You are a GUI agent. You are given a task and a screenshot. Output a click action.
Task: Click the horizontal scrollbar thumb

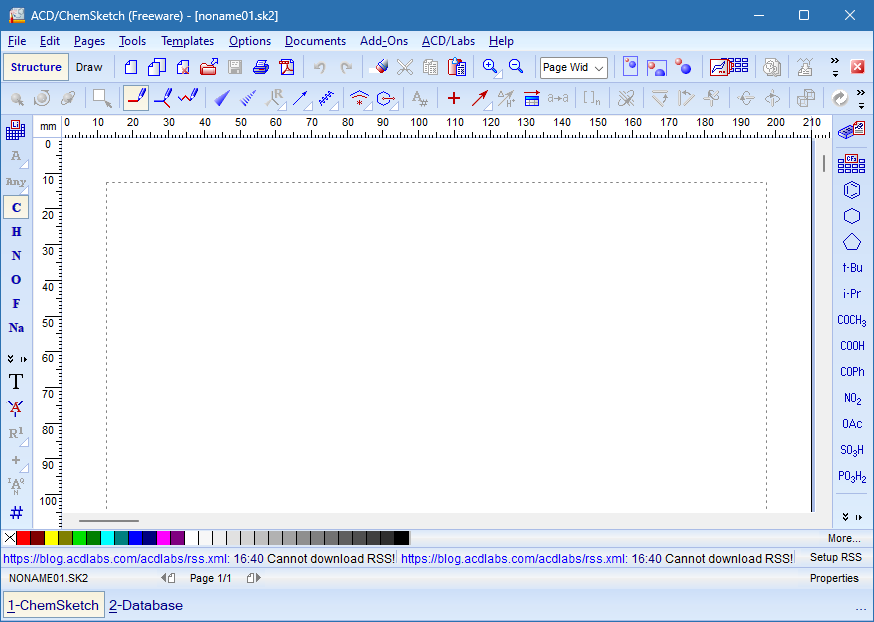[x=109, y=521]
